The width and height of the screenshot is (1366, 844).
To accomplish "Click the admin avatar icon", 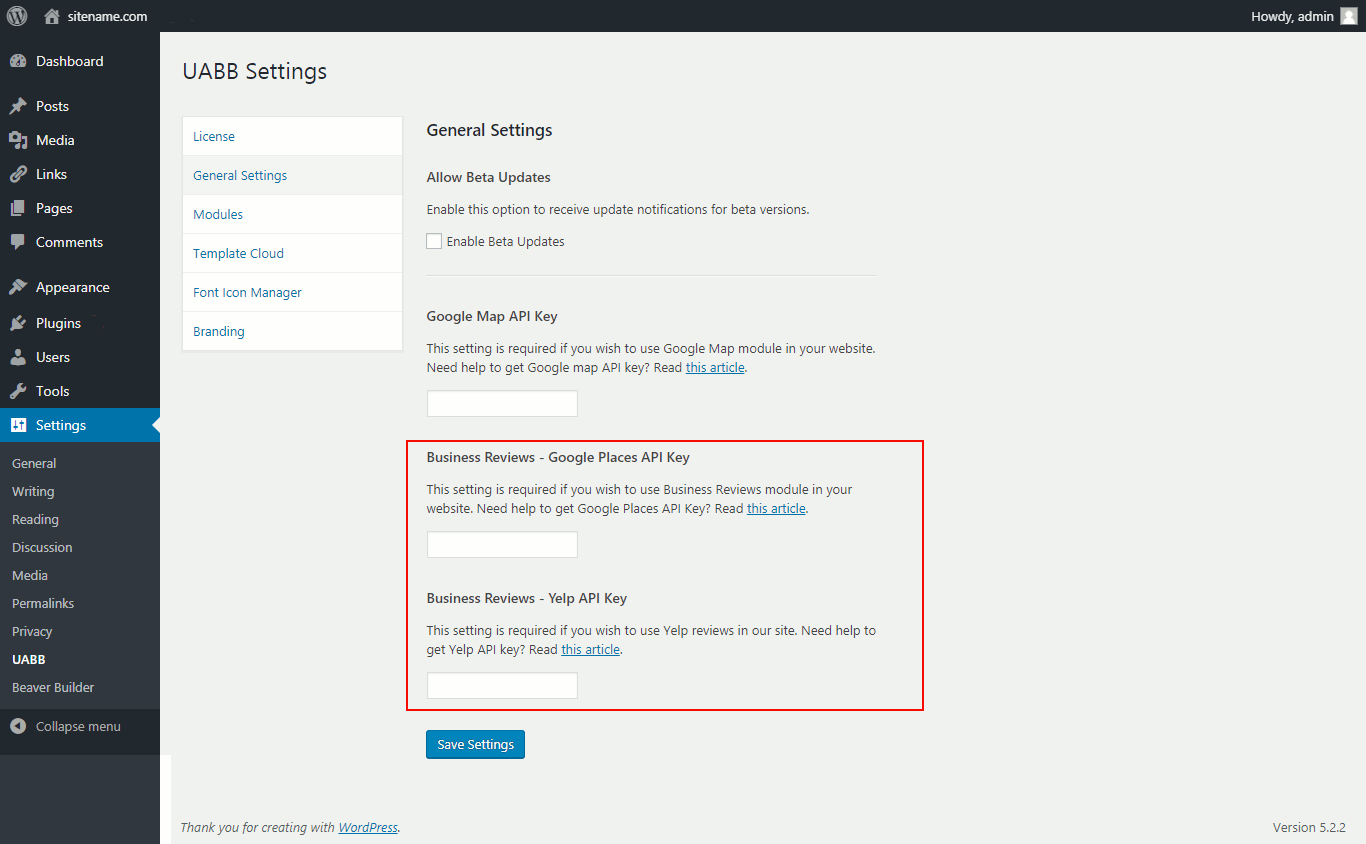I will (1349, 16).
